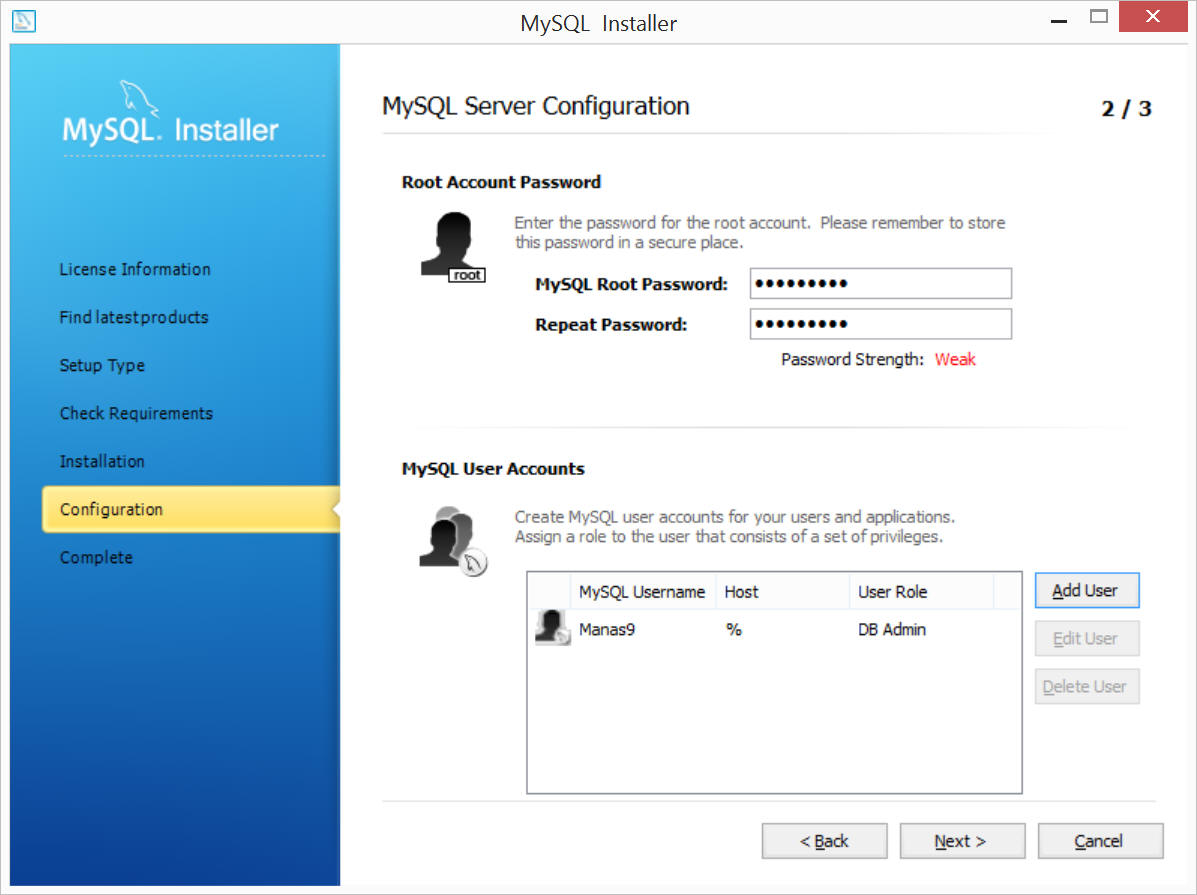Click the MySQL User Accounts heading
Image resolution: width=1197 pixels, height=895 pixels.
point(493,468)
